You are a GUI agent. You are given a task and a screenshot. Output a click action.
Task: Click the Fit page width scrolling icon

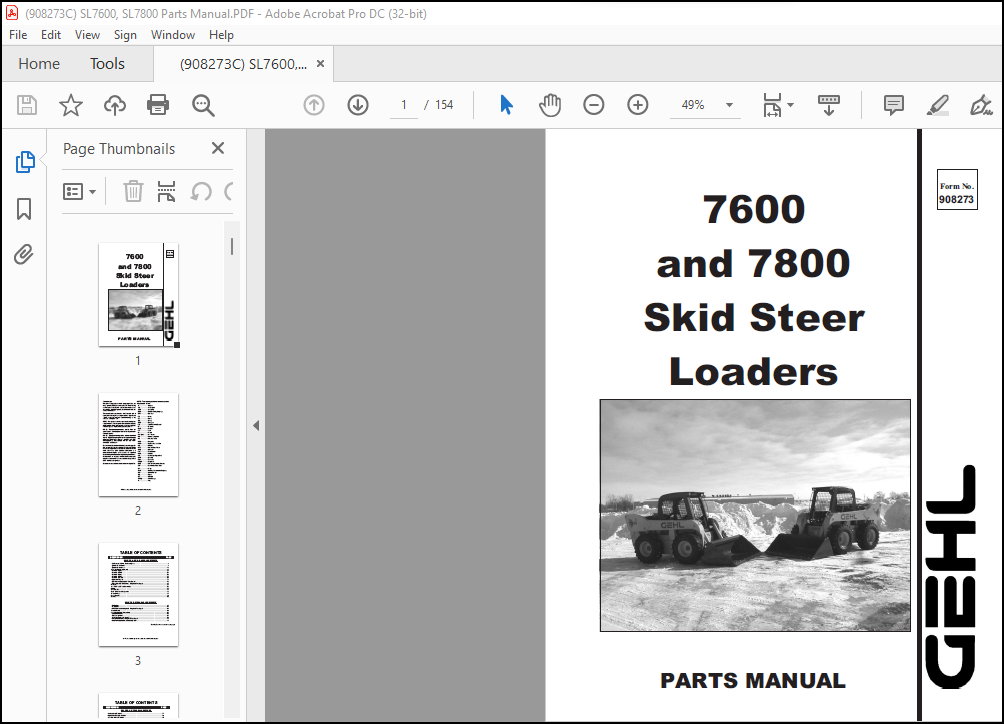coord(772,105)
